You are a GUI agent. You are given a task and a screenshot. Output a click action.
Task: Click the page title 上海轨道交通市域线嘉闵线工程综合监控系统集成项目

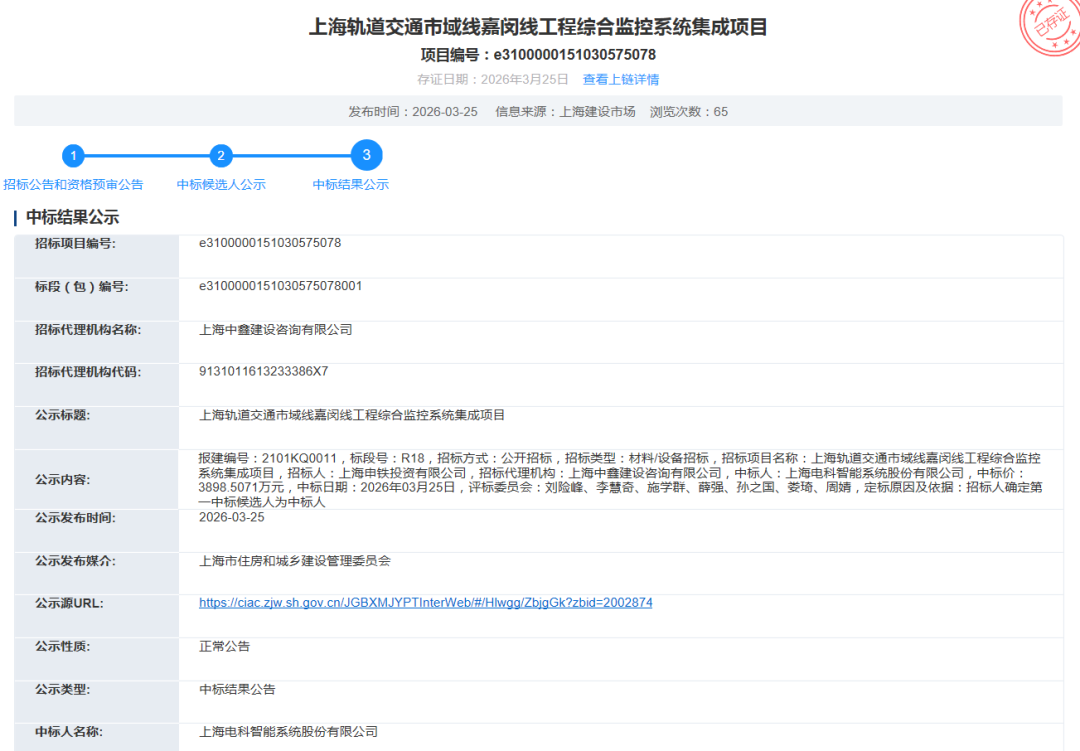coord(538,27)
